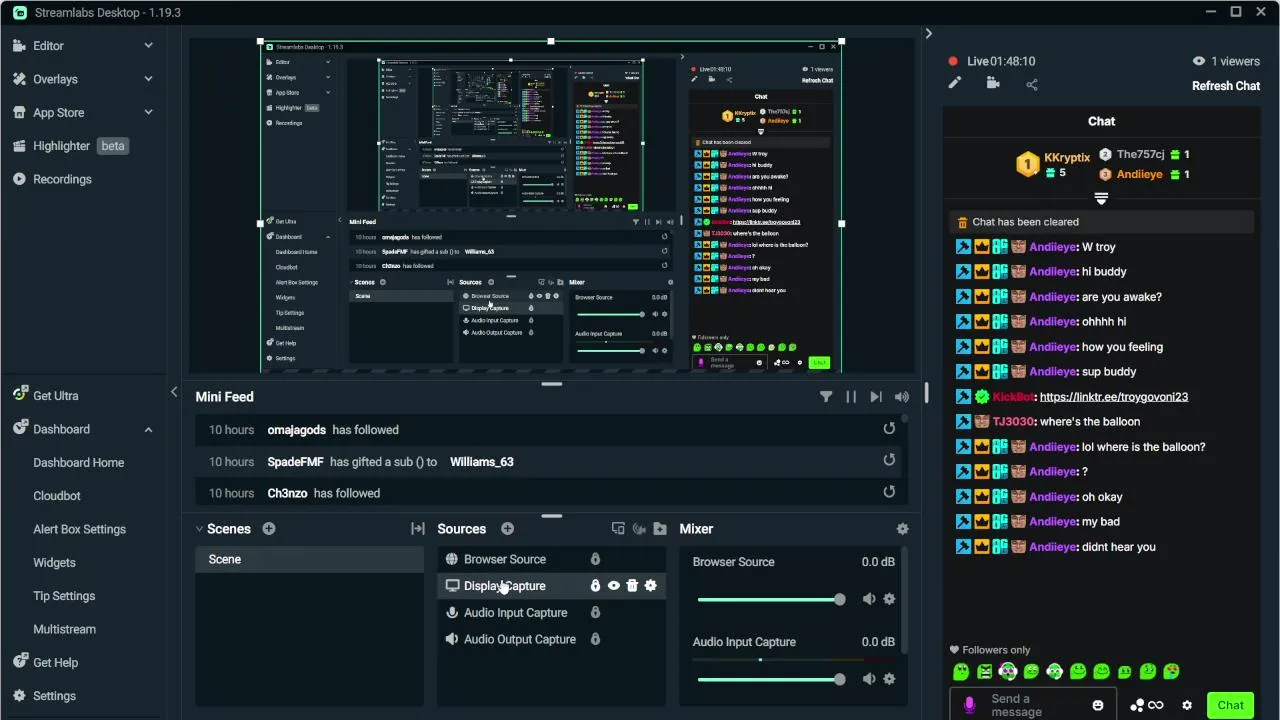Expand the Editor sidebar section

148,45
